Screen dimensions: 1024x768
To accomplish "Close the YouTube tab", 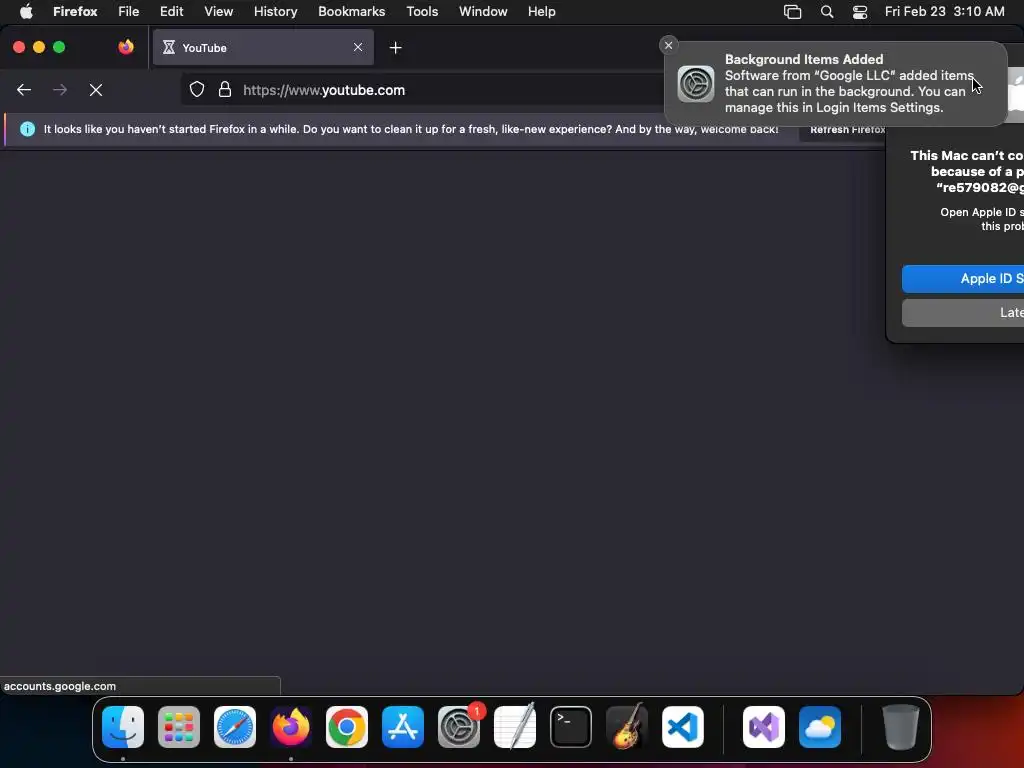I will click(x=358, y=47).
